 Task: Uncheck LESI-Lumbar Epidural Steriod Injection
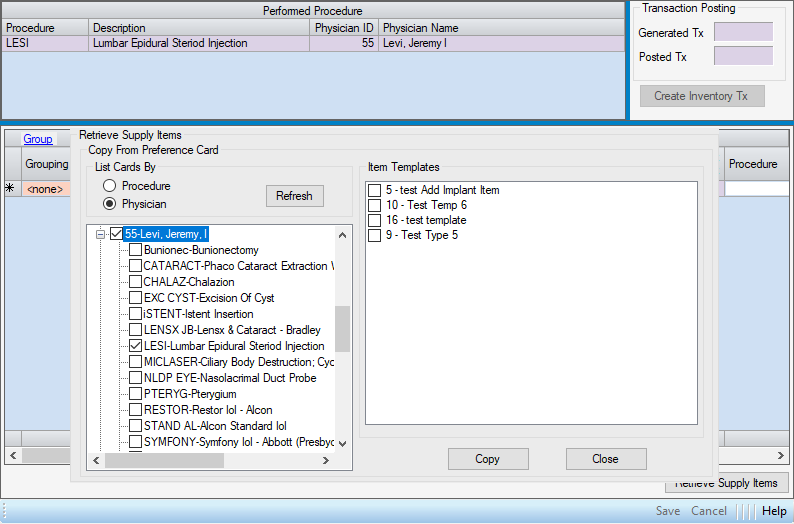pos(135,346)
